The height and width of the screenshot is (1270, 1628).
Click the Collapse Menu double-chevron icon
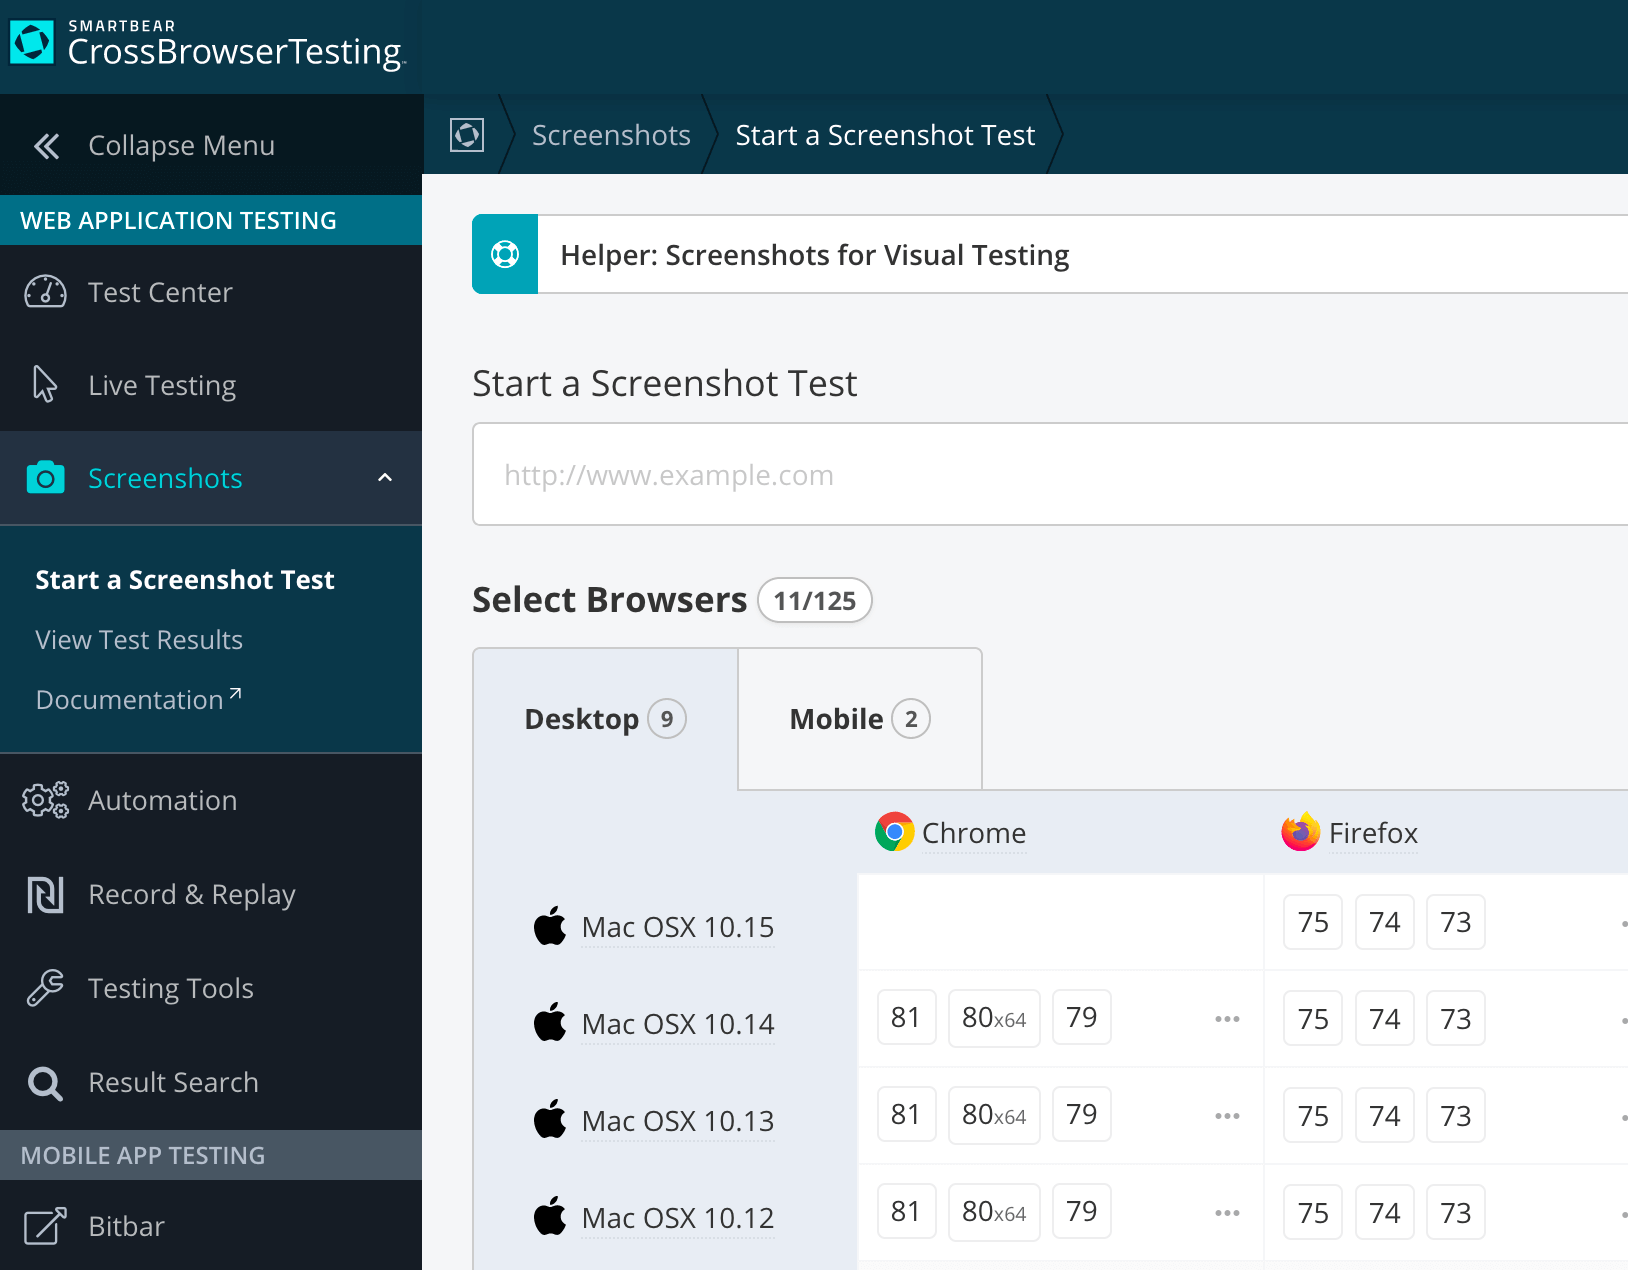tap(46, 146)
